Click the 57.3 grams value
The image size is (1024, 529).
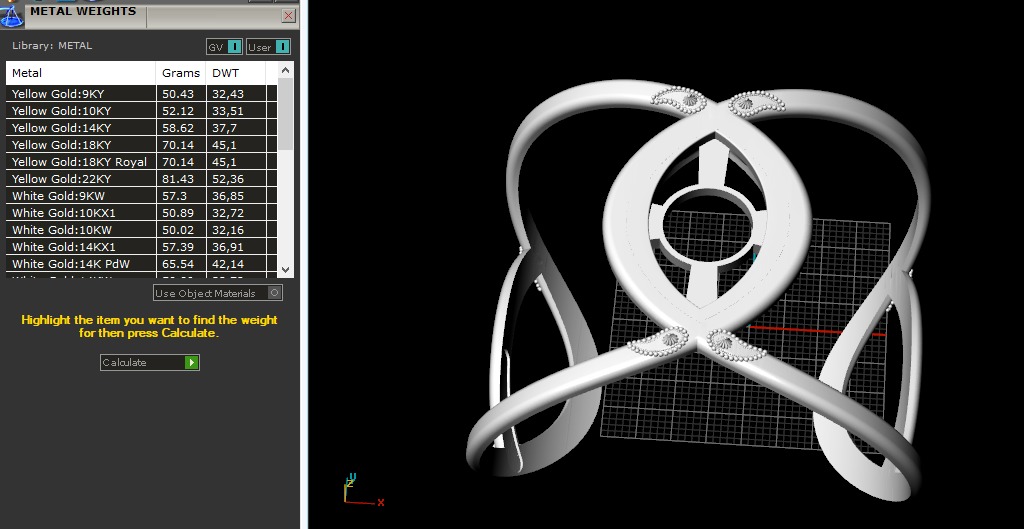174,196
